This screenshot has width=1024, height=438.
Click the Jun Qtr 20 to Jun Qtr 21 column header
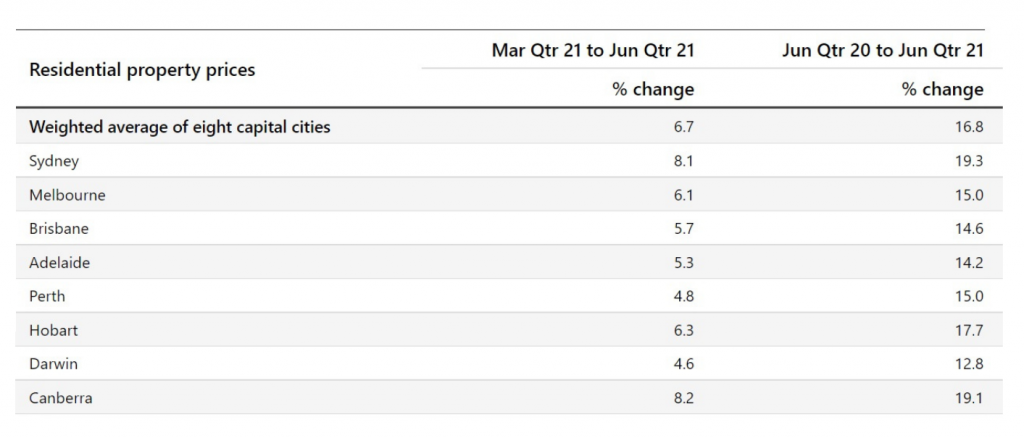click(x=882, y=50)
